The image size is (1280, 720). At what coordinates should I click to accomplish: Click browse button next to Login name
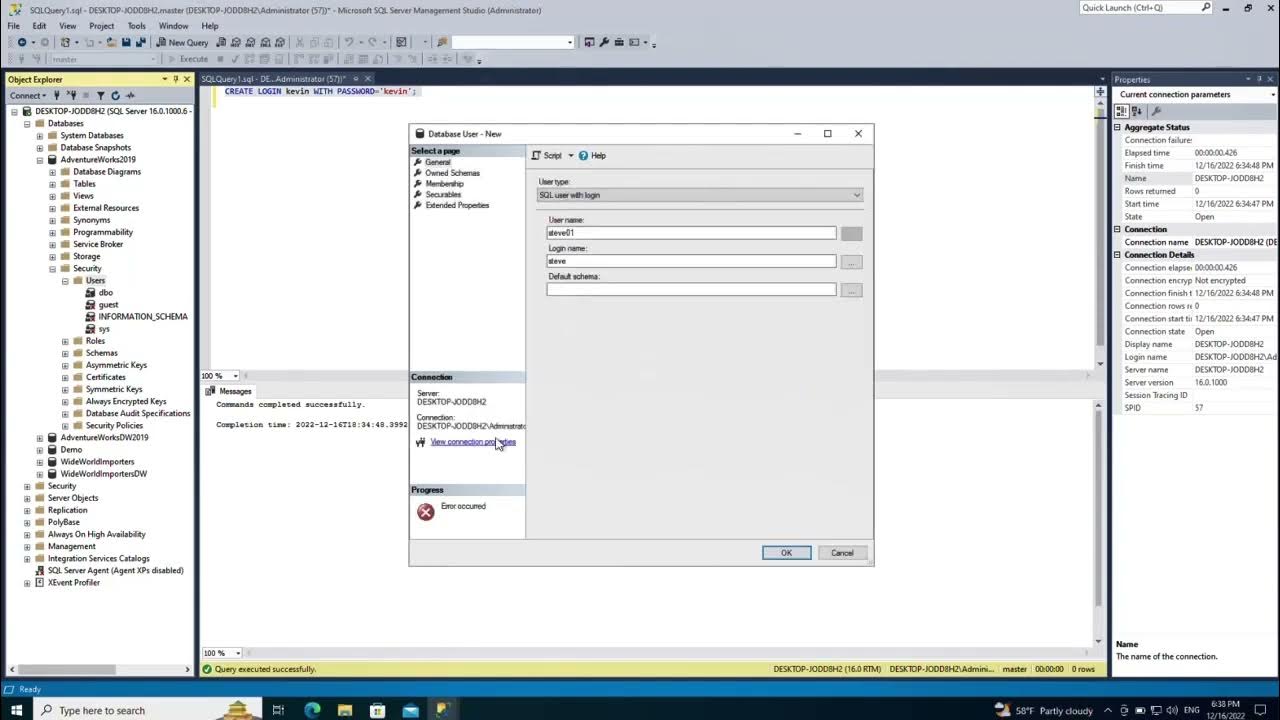851,262
